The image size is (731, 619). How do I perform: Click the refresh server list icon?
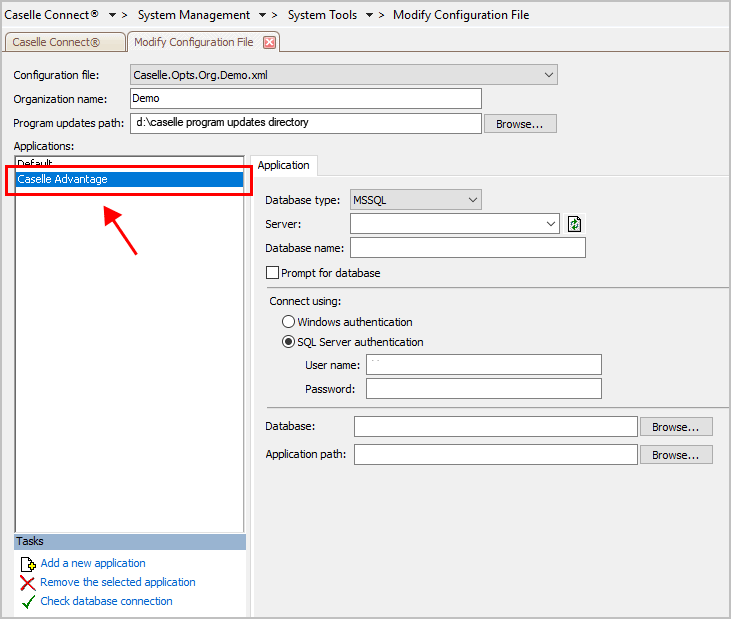[574, 224]
